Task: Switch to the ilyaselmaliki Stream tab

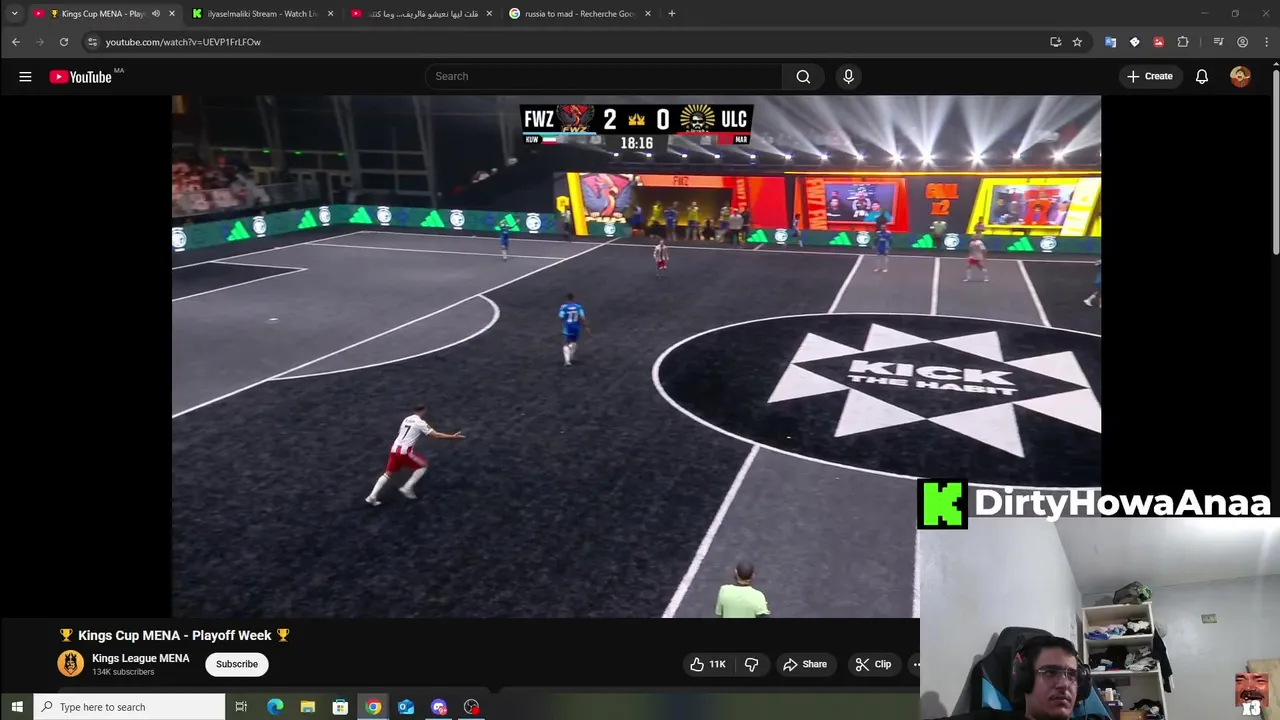Action: click(263, 14)
